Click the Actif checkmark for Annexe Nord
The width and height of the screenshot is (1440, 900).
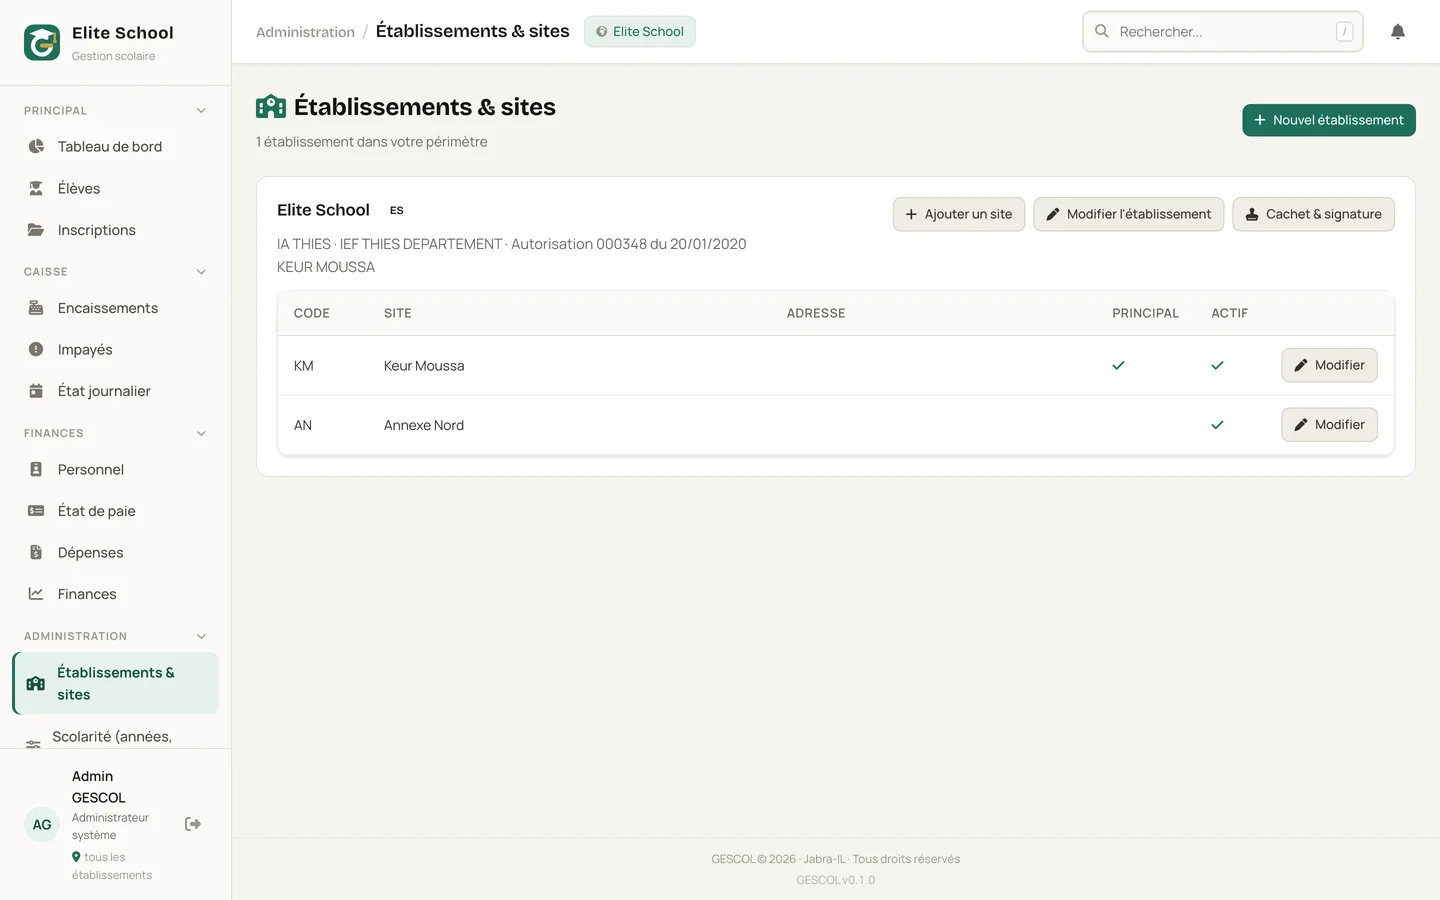click(1217, 425)
